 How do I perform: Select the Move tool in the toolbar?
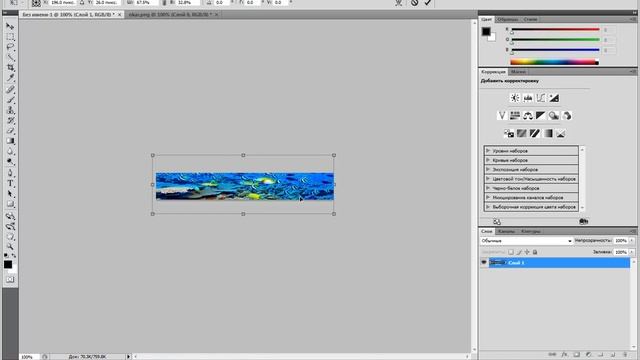[10, 26]
